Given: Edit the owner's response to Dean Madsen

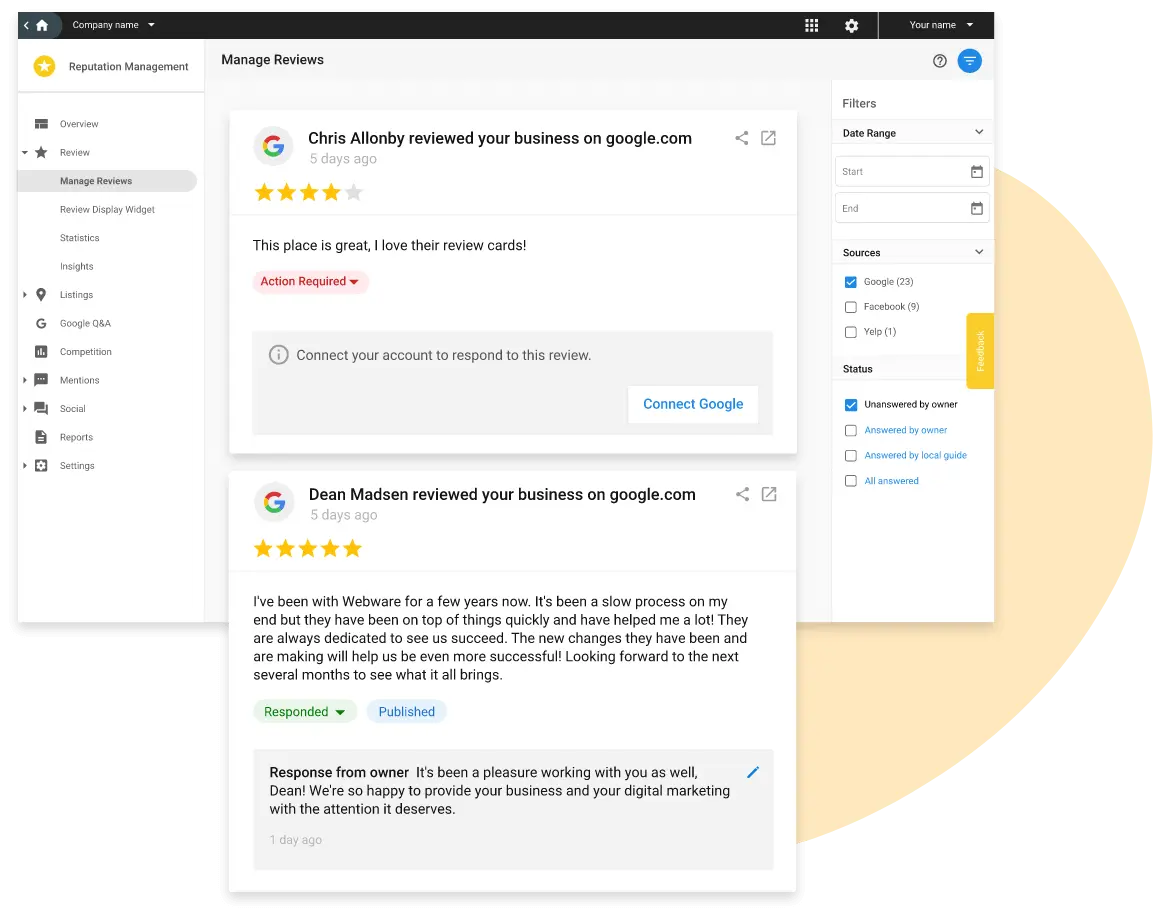Looking at the screenshot, I should click(x=753, y=772).
